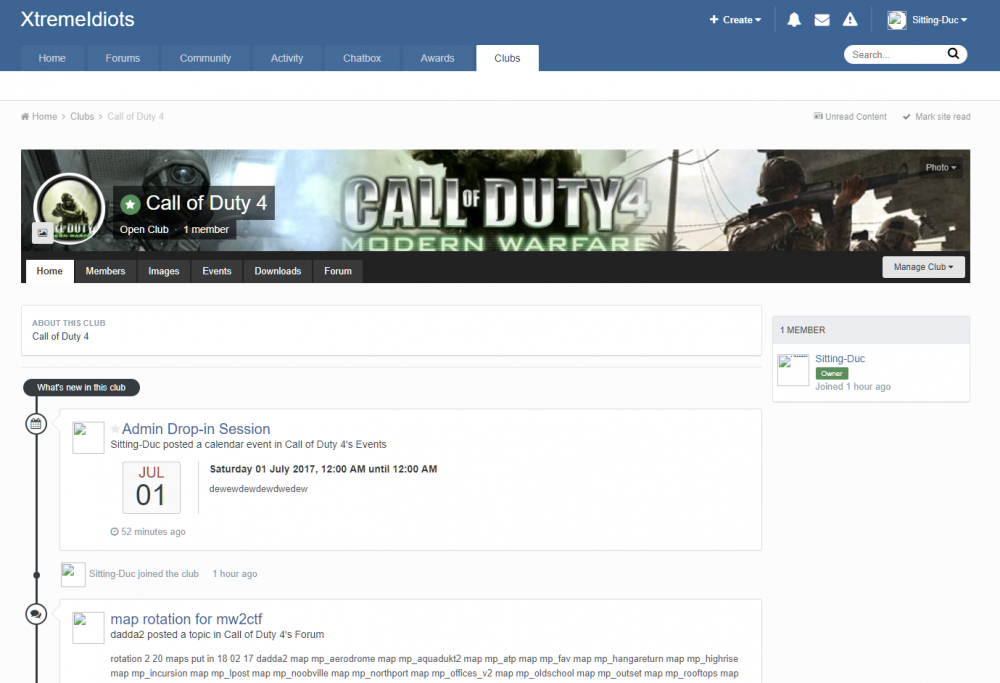The image size is (1000, 683).
Task: Open the Admin Drop-in Session event link
Action: pos(196,429)
